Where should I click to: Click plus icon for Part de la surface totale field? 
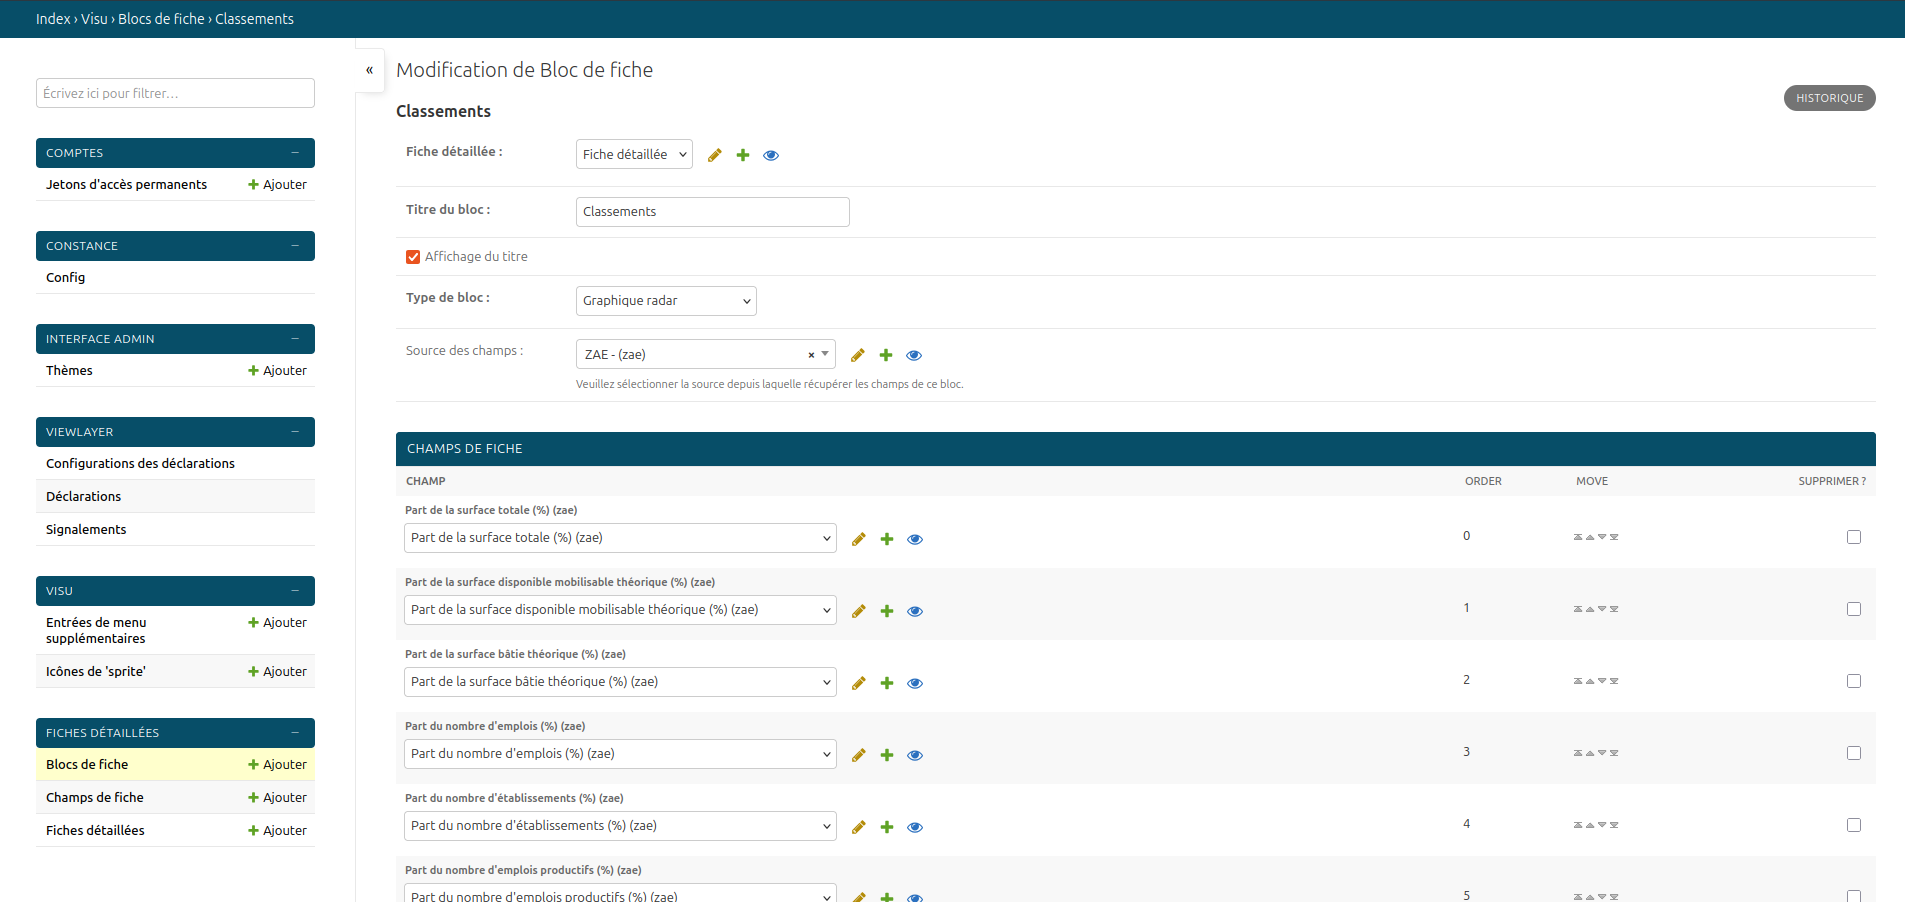tap(887, 539)
